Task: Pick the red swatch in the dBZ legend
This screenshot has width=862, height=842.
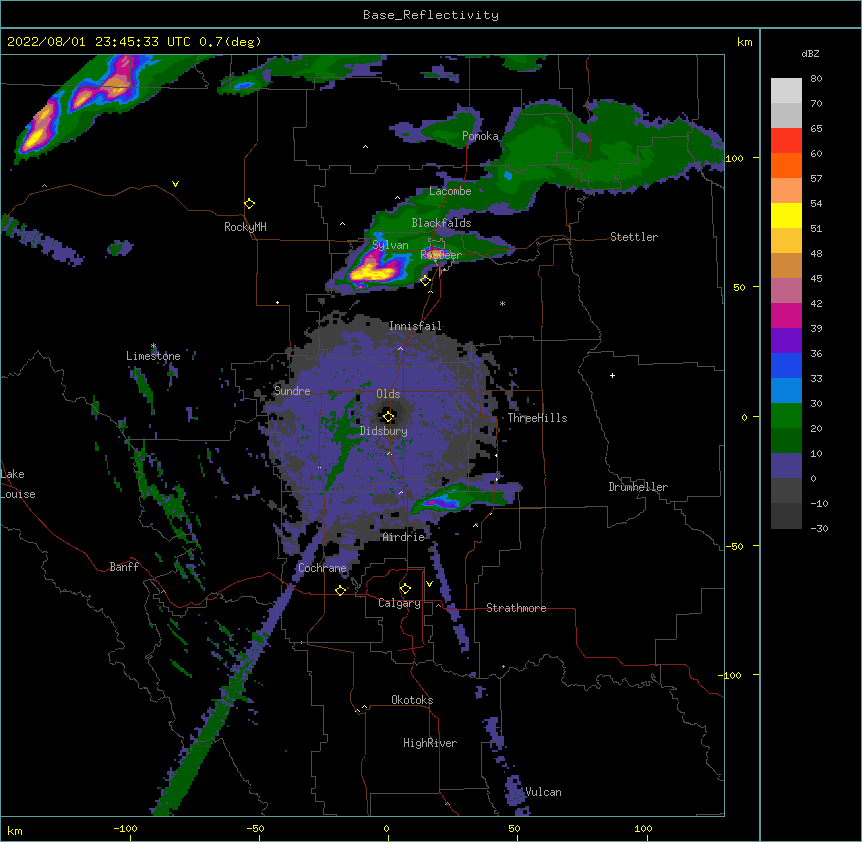Action: point(786,140)
